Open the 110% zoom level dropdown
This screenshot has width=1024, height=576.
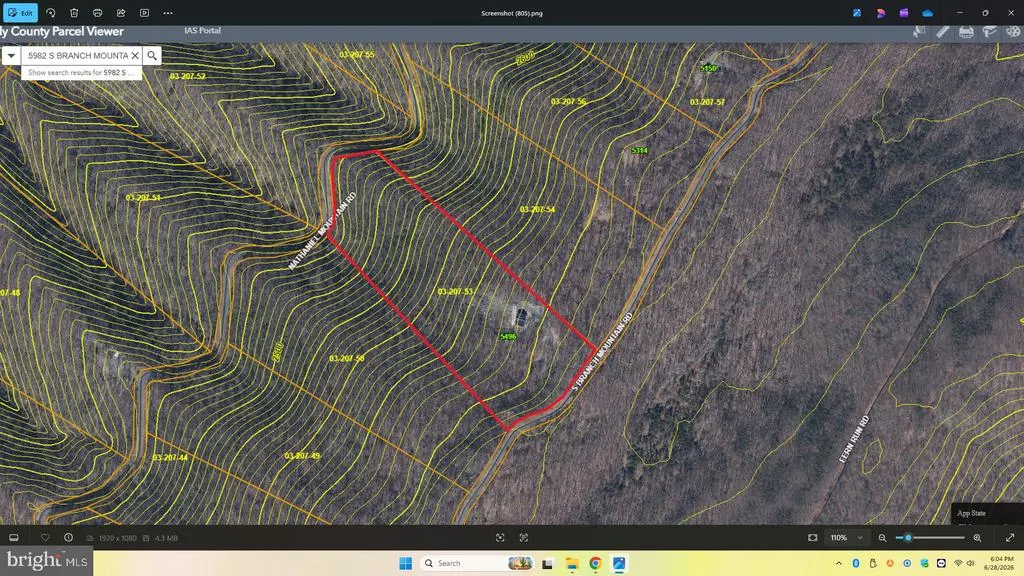tap(846, 537)
